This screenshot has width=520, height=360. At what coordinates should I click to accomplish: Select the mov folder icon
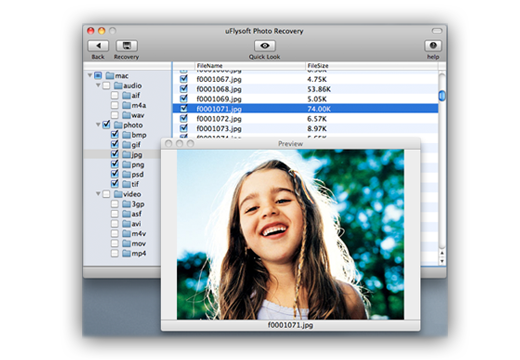point(126,243)
